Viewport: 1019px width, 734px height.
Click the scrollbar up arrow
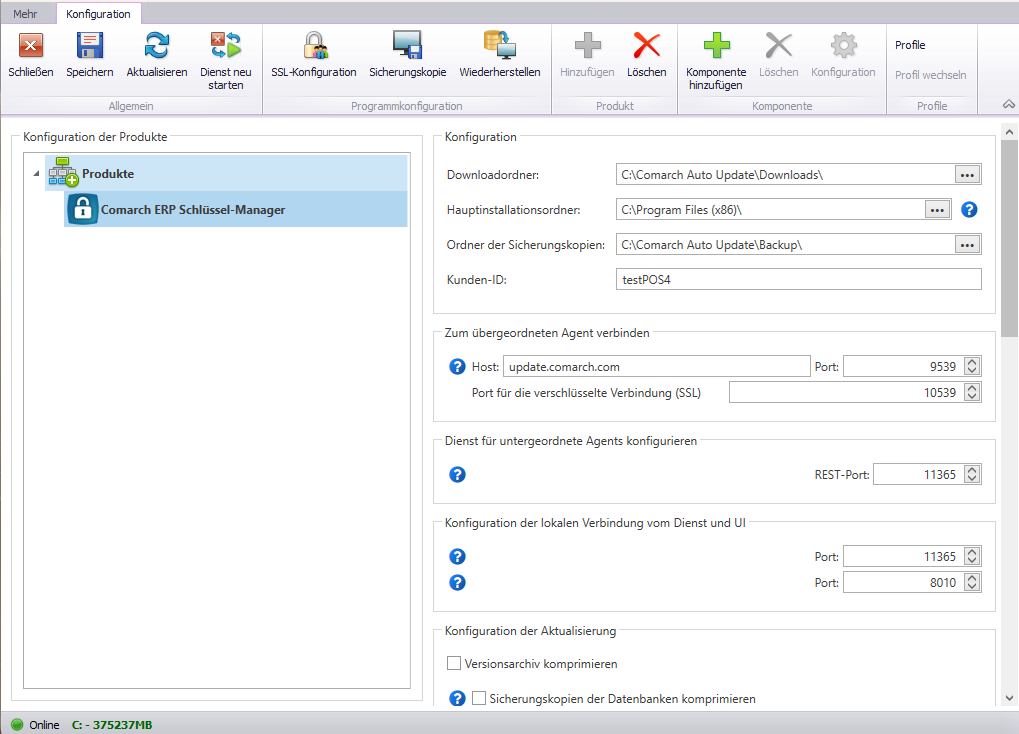(1009, 132)
